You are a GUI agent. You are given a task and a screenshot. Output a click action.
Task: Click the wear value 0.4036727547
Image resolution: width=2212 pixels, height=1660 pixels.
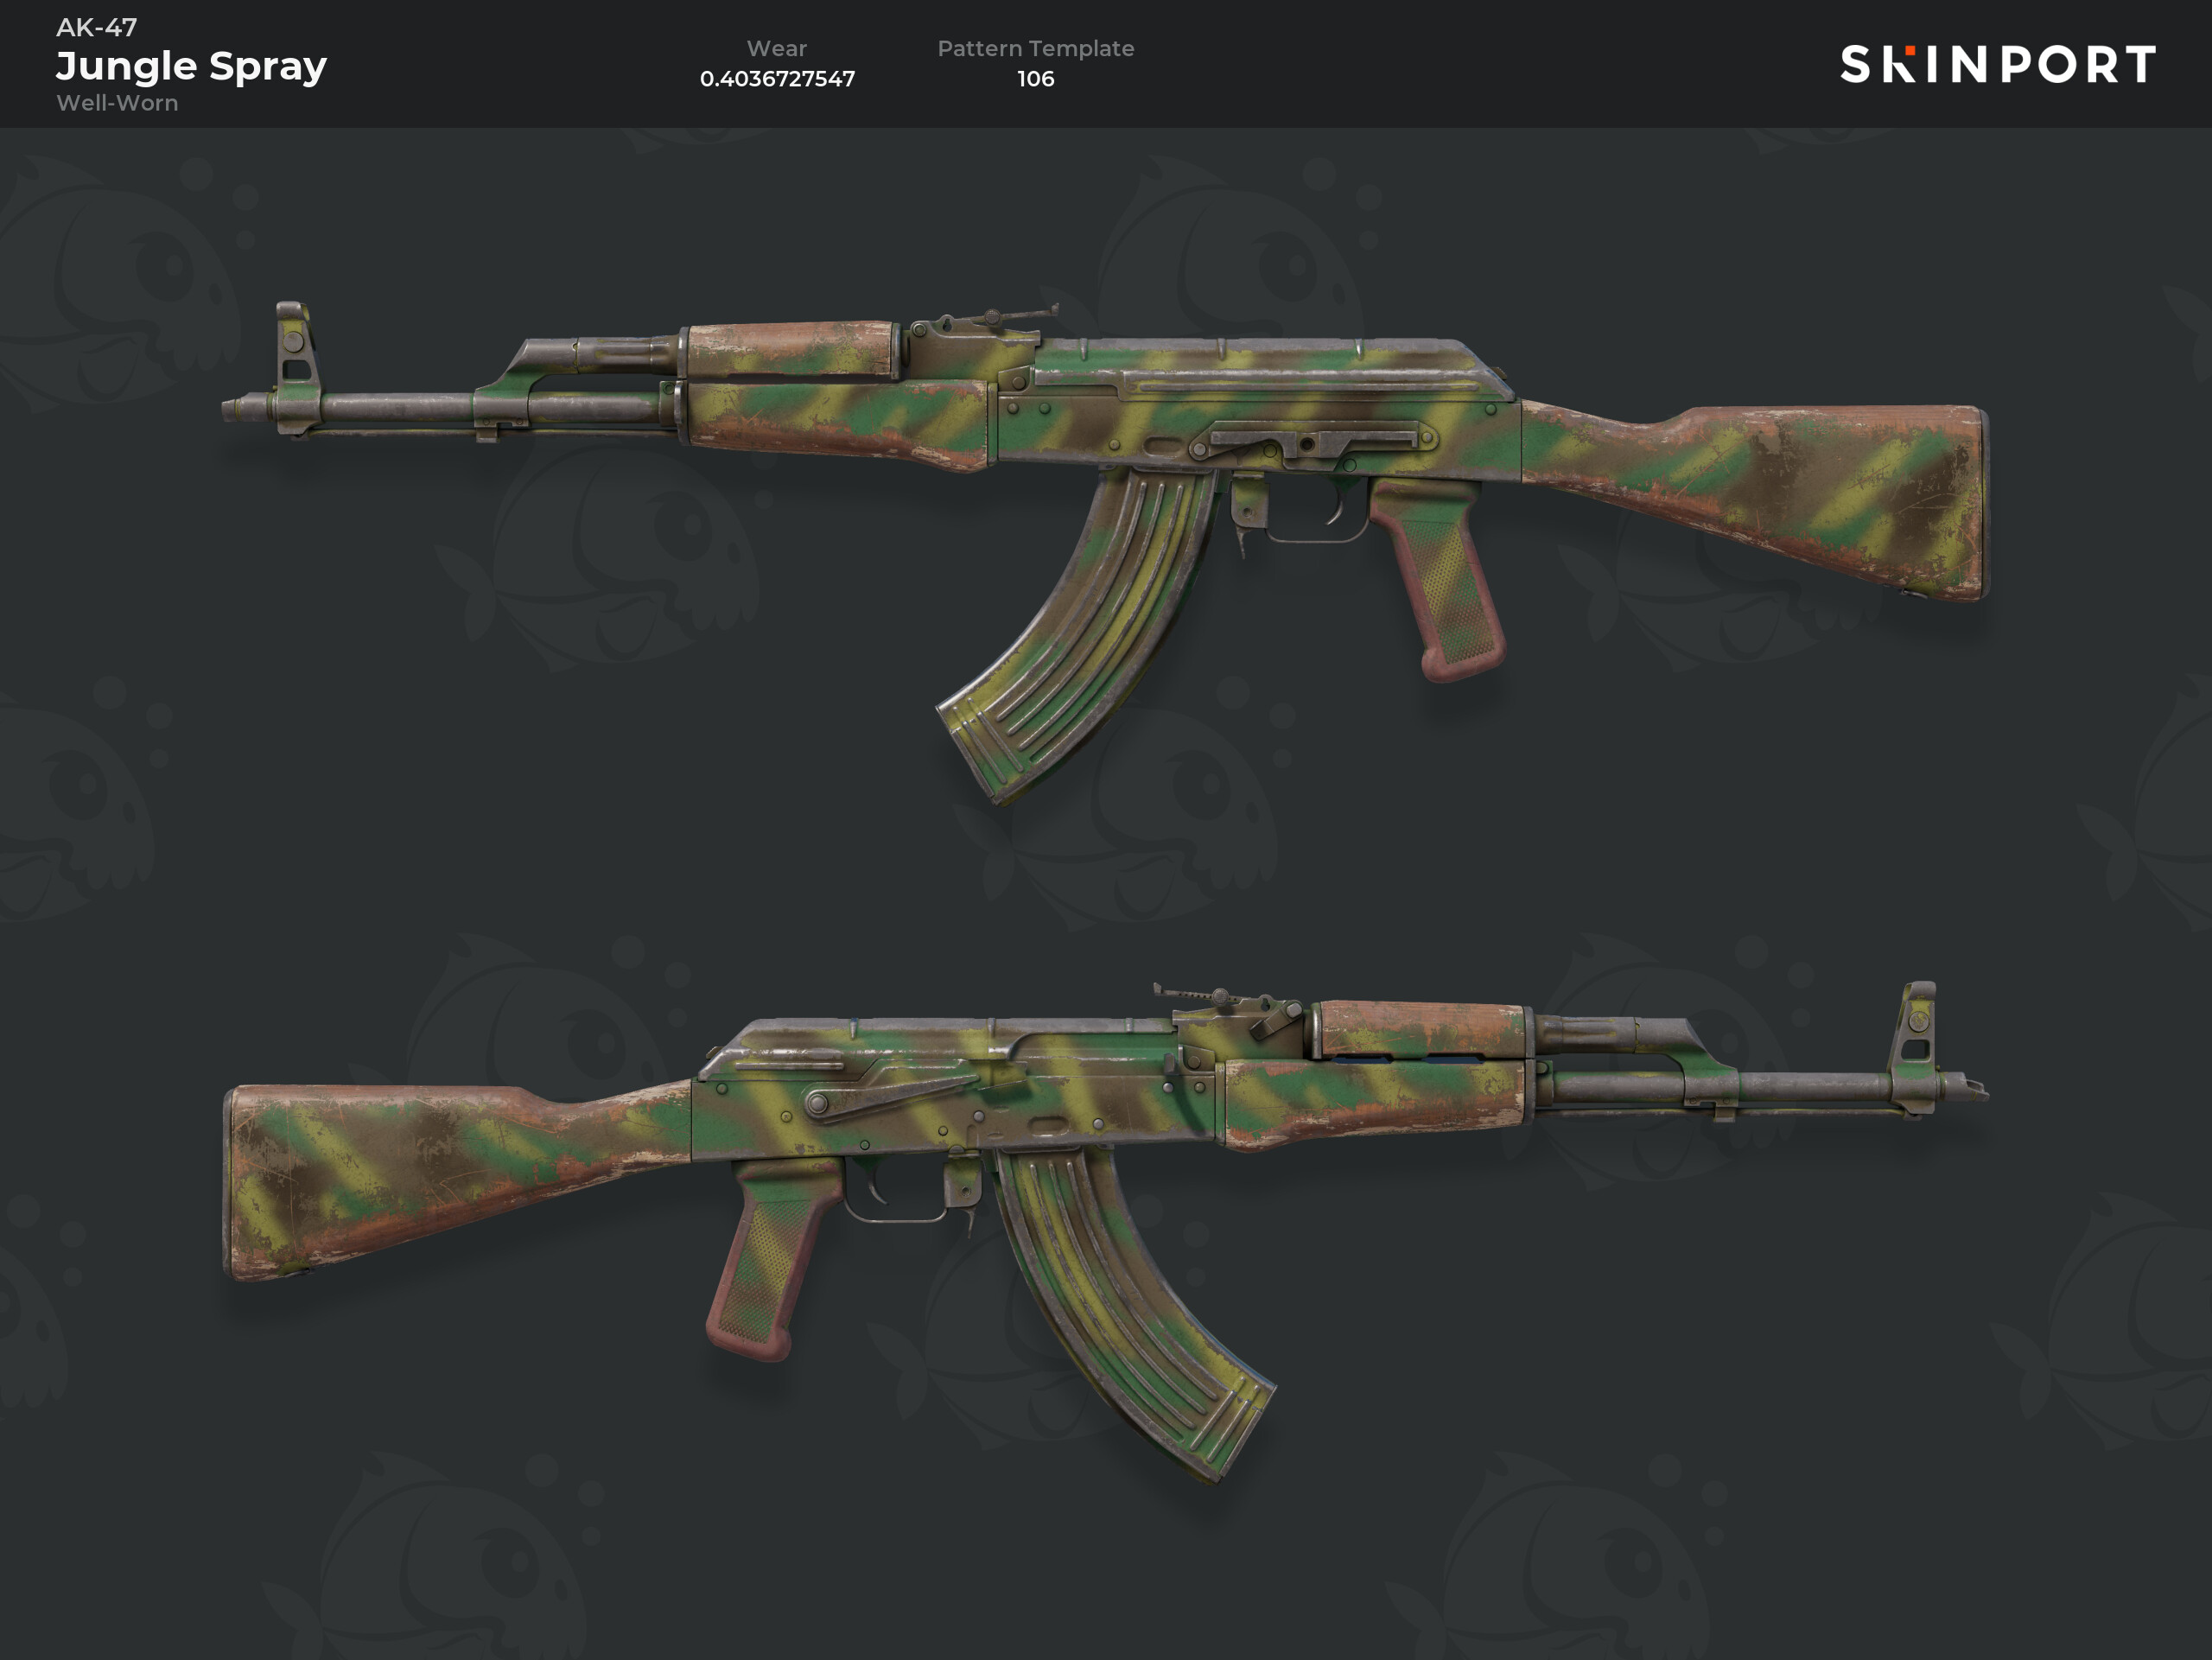pos(777,78)
